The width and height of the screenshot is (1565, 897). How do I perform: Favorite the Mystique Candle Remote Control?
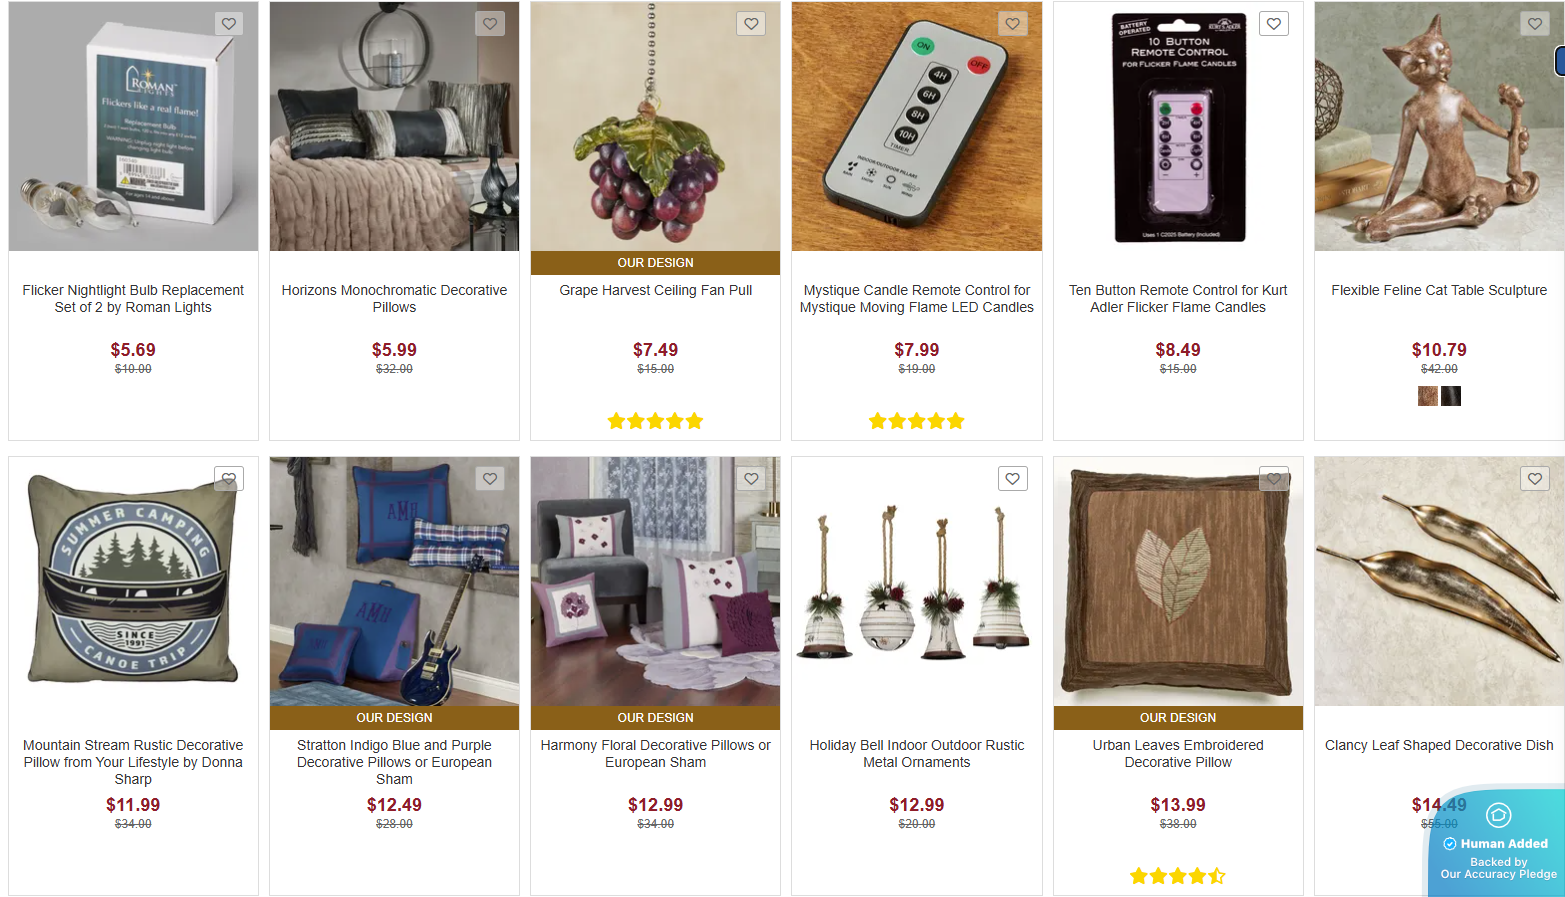click(x=1013, y=24)
